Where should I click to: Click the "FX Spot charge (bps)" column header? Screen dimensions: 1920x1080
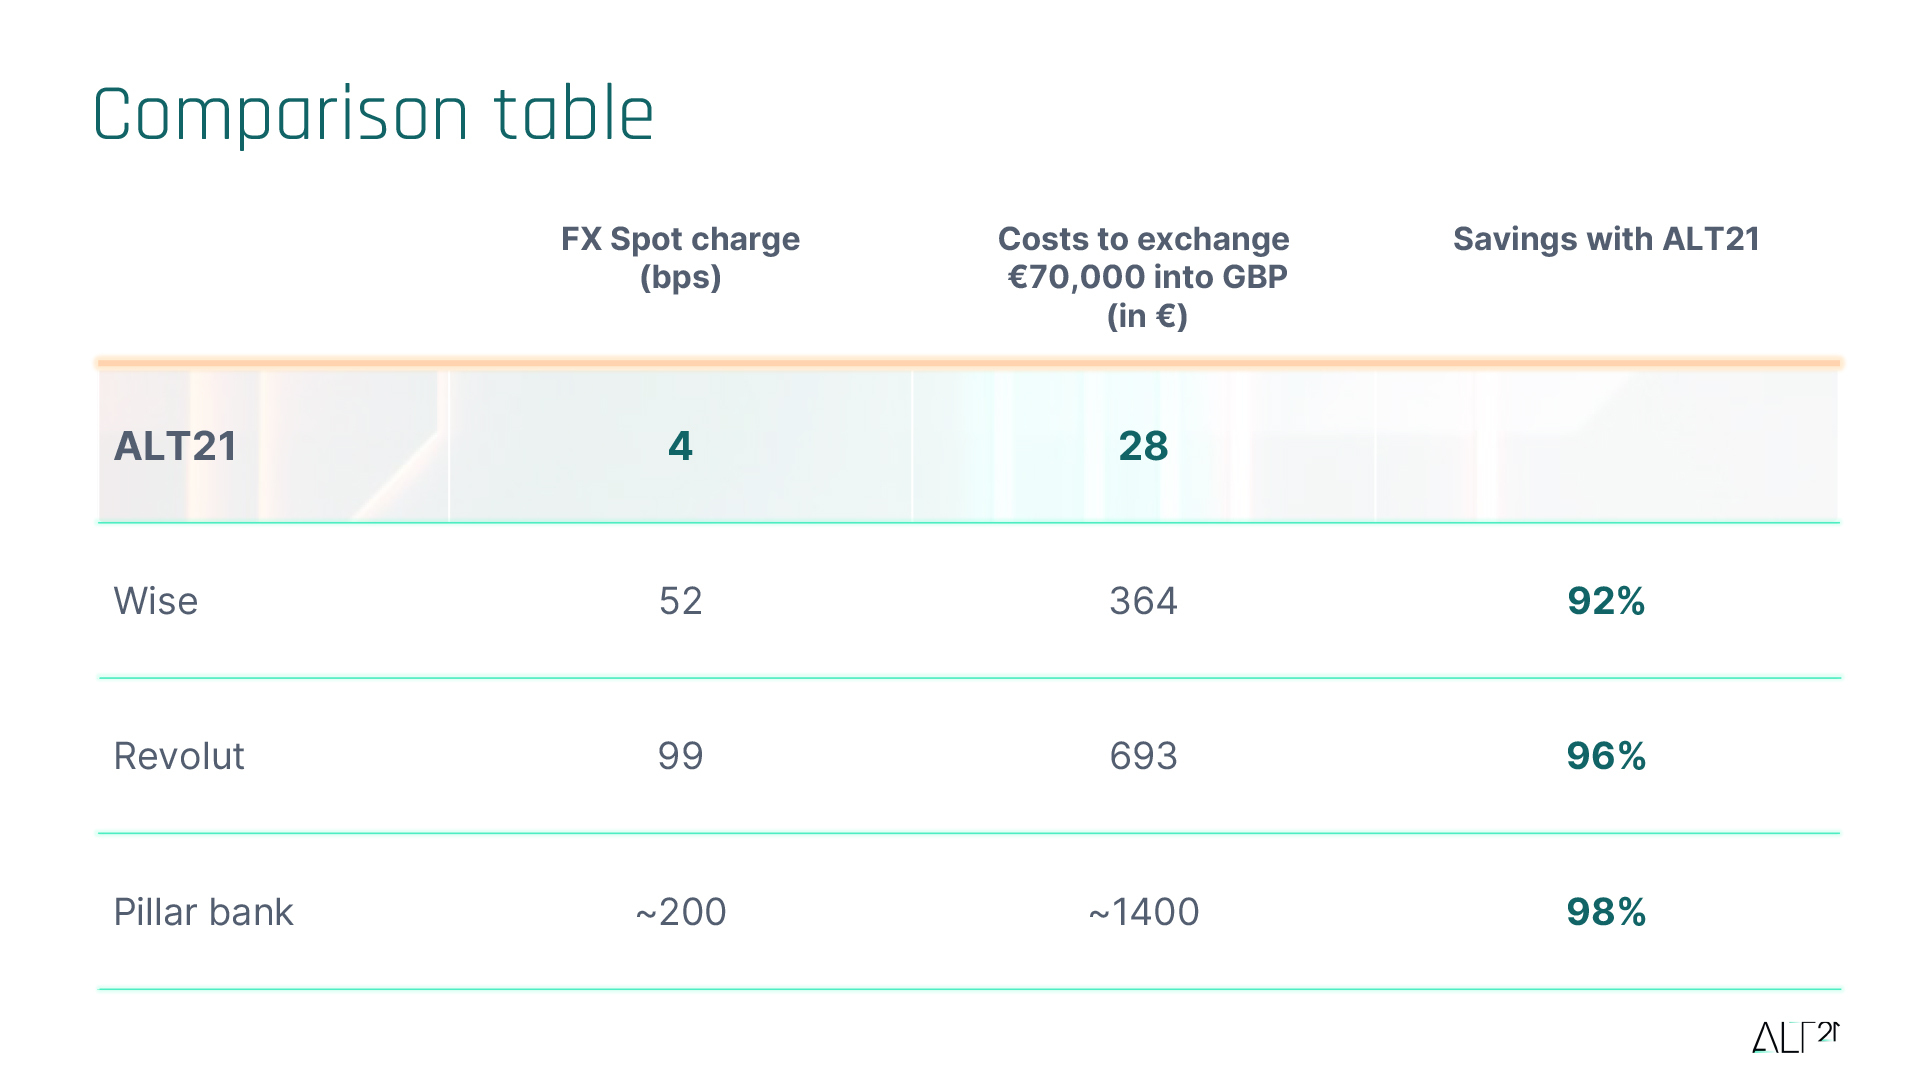pos(680,257)
